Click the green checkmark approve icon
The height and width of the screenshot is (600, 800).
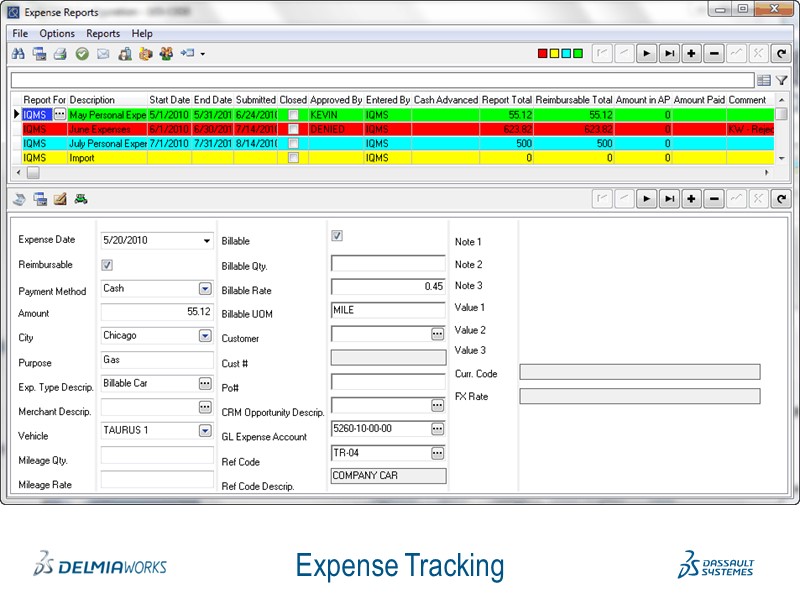pyautogui.click(x=82, y=53)
